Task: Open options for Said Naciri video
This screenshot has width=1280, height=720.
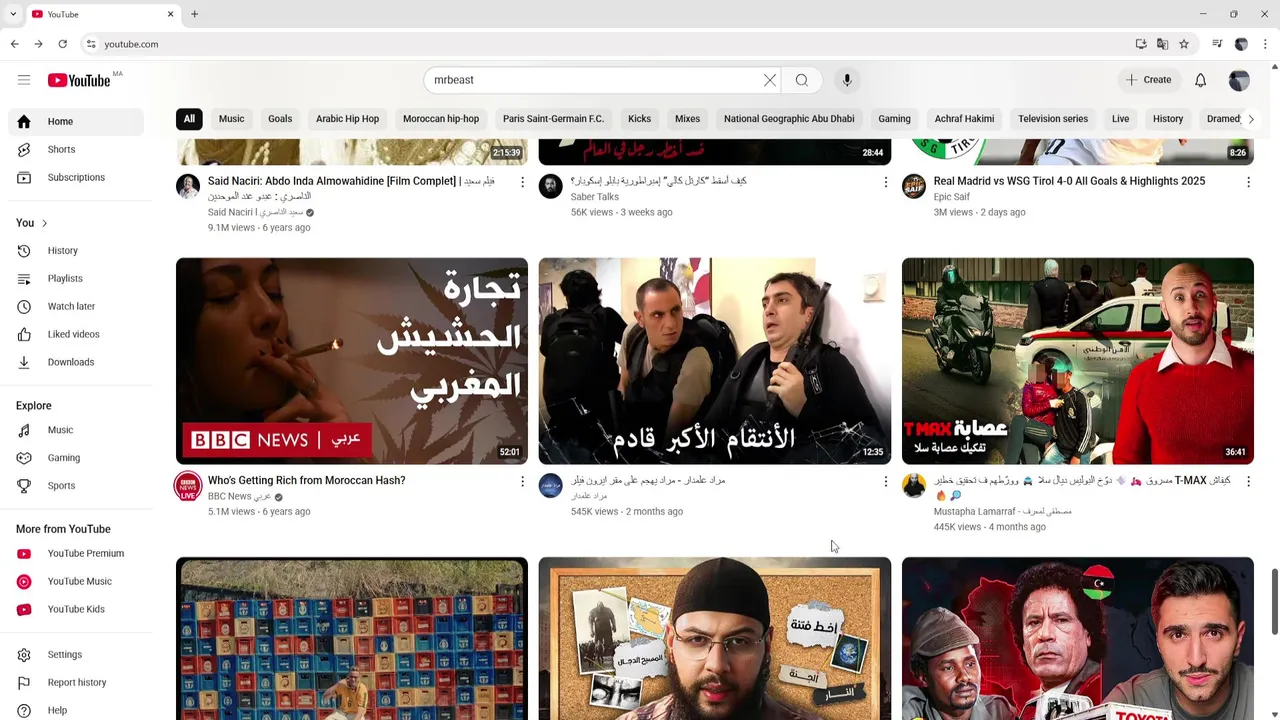Action: [x=522, y=182]
